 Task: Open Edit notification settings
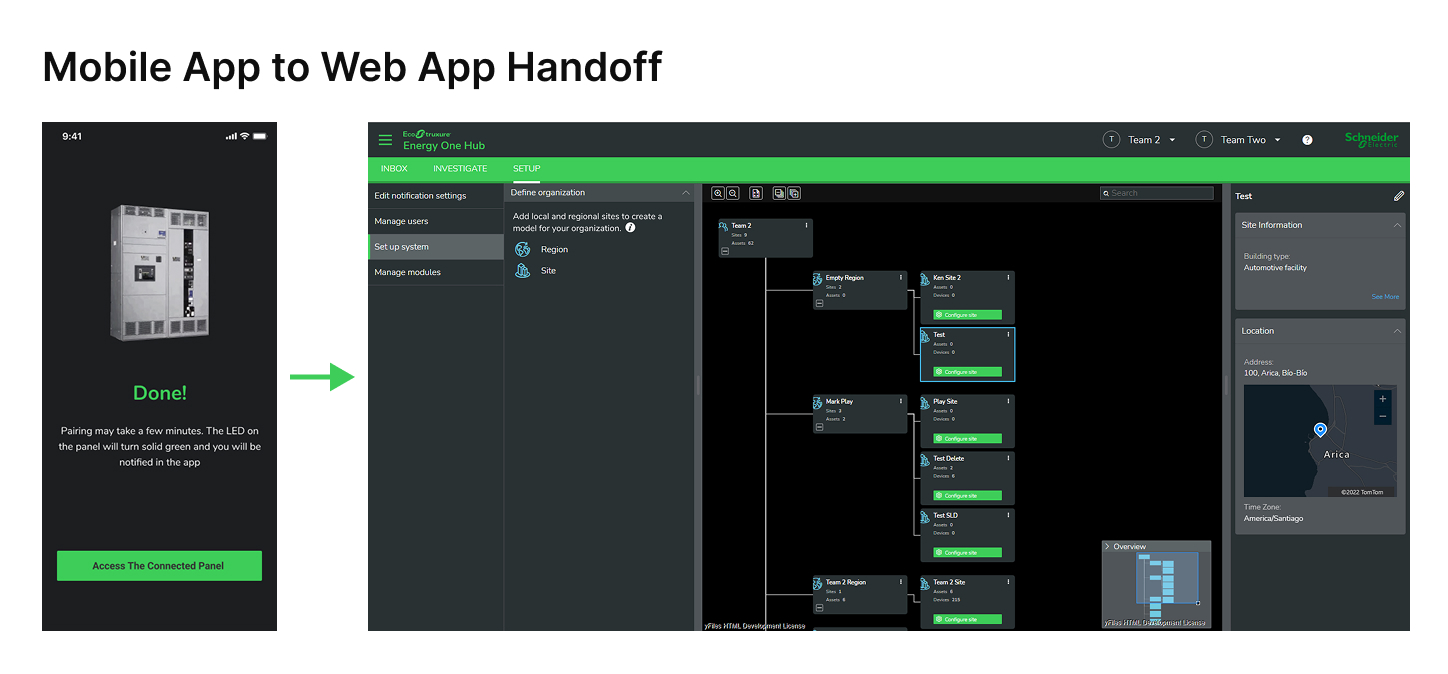436,196
